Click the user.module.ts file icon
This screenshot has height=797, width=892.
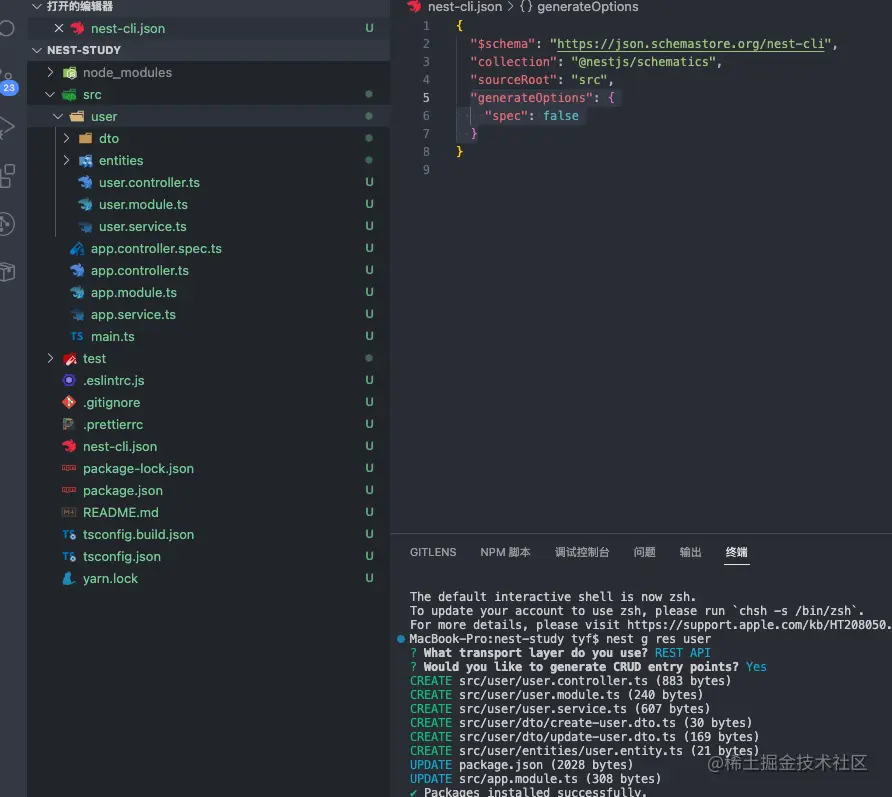[x=85, y=204]
